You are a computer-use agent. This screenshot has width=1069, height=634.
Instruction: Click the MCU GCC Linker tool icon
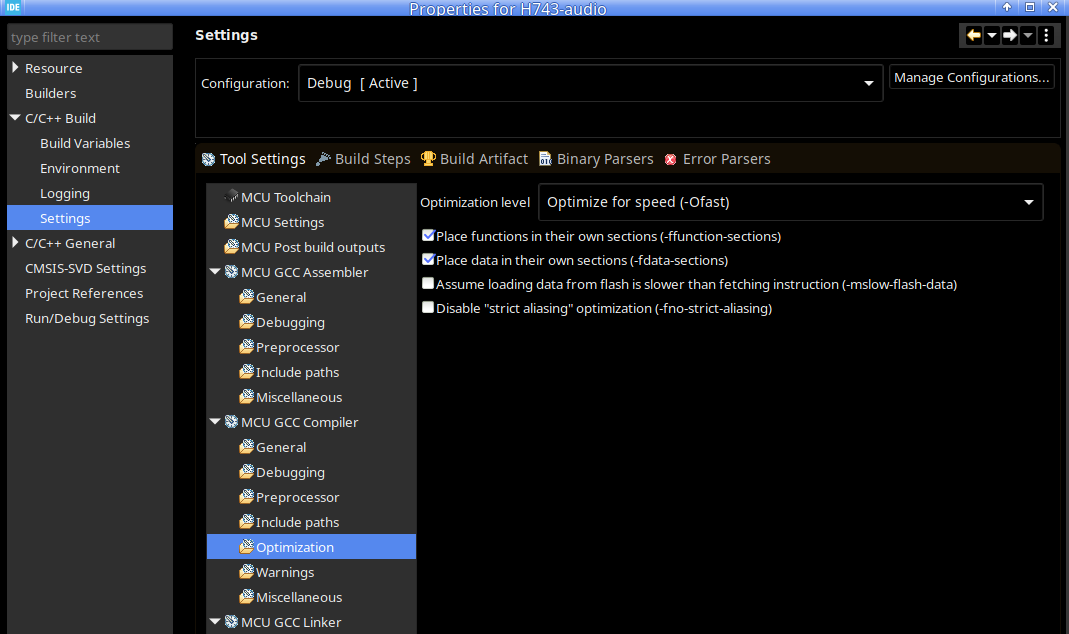(x=231, y=622)
